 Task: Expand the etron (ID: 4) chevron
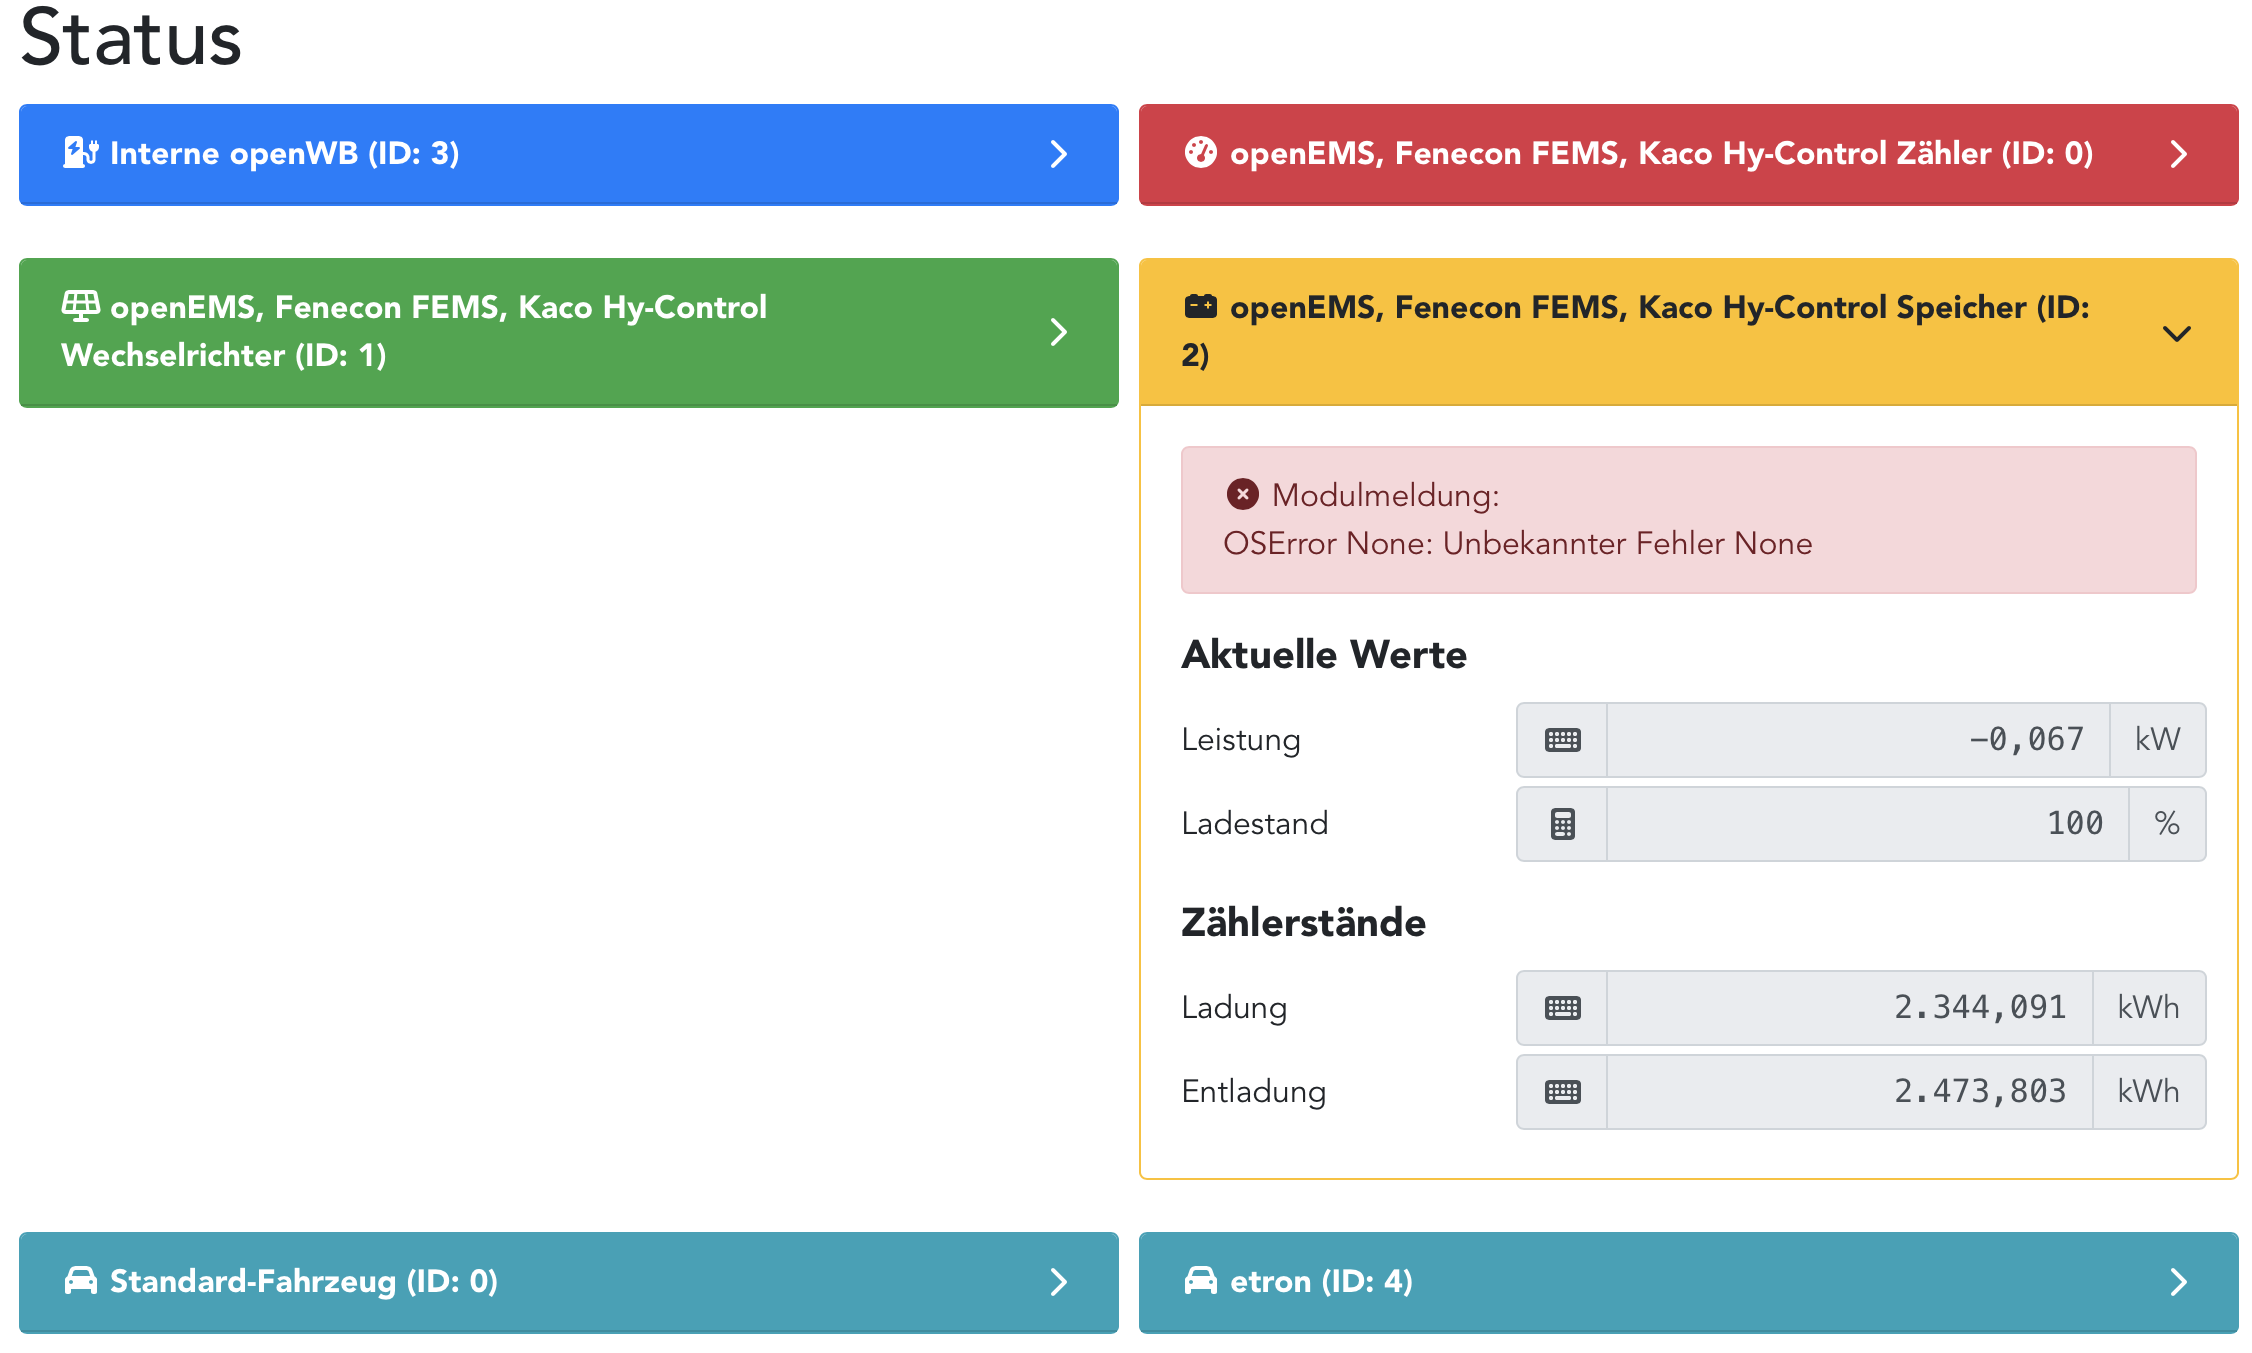[x=2178, y=1282]
